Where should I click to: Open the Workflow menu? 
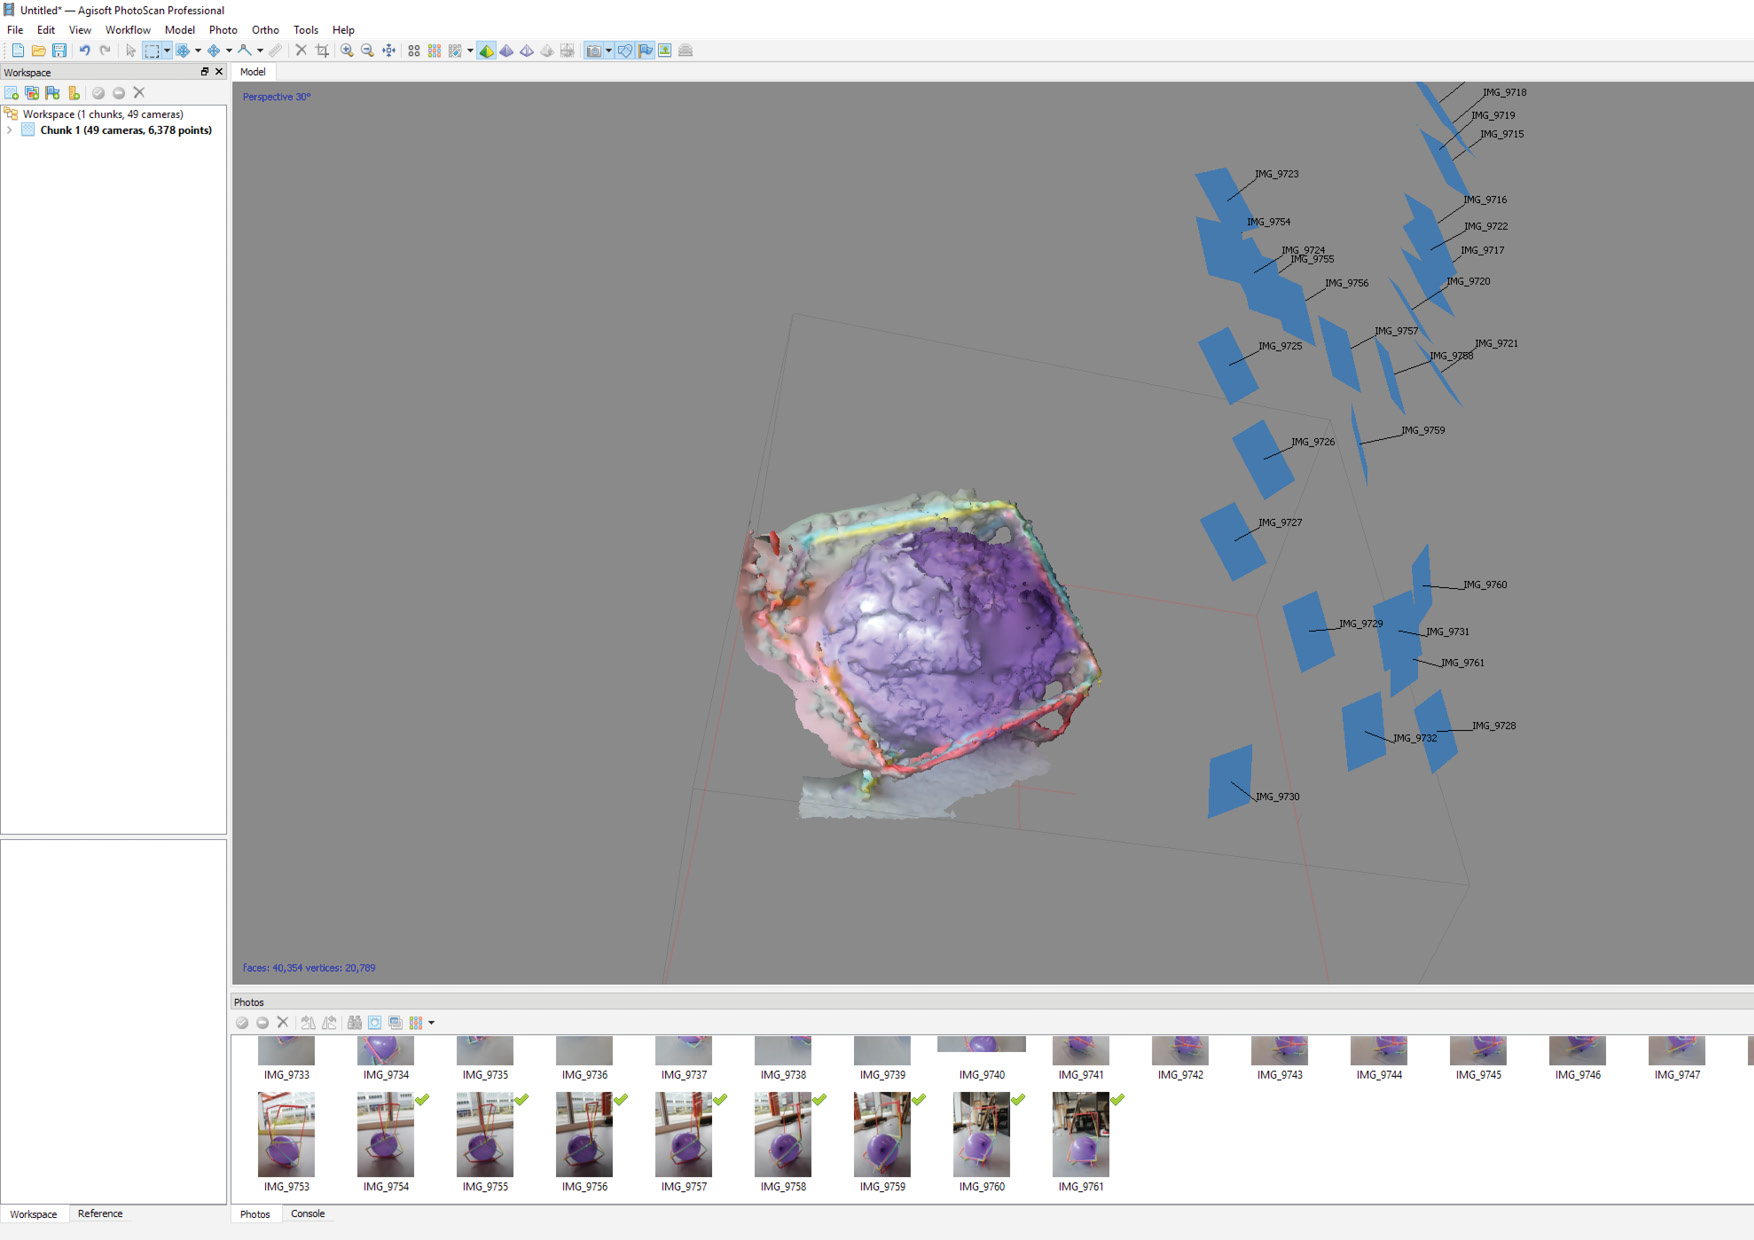[127, 30]
